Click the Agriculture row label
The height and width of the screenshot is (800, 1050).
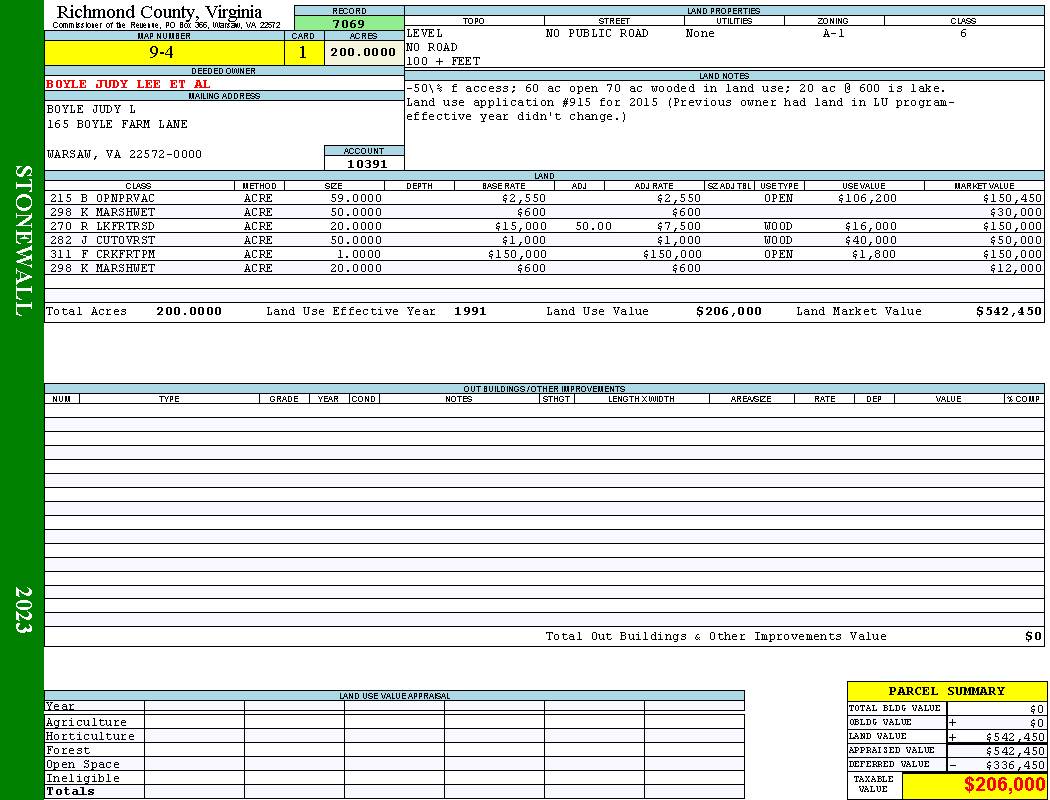[x=86, y=722]
